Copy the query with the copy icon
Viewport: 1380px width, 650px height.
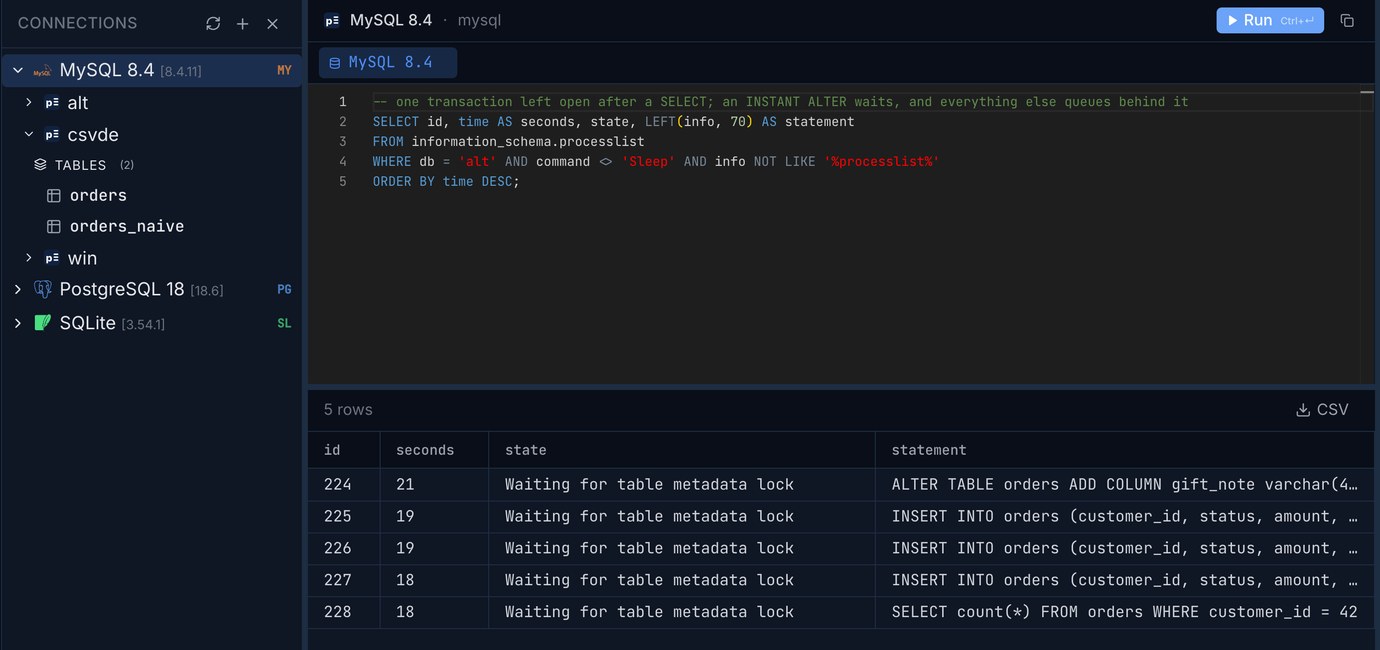(x=1347, y=20)
